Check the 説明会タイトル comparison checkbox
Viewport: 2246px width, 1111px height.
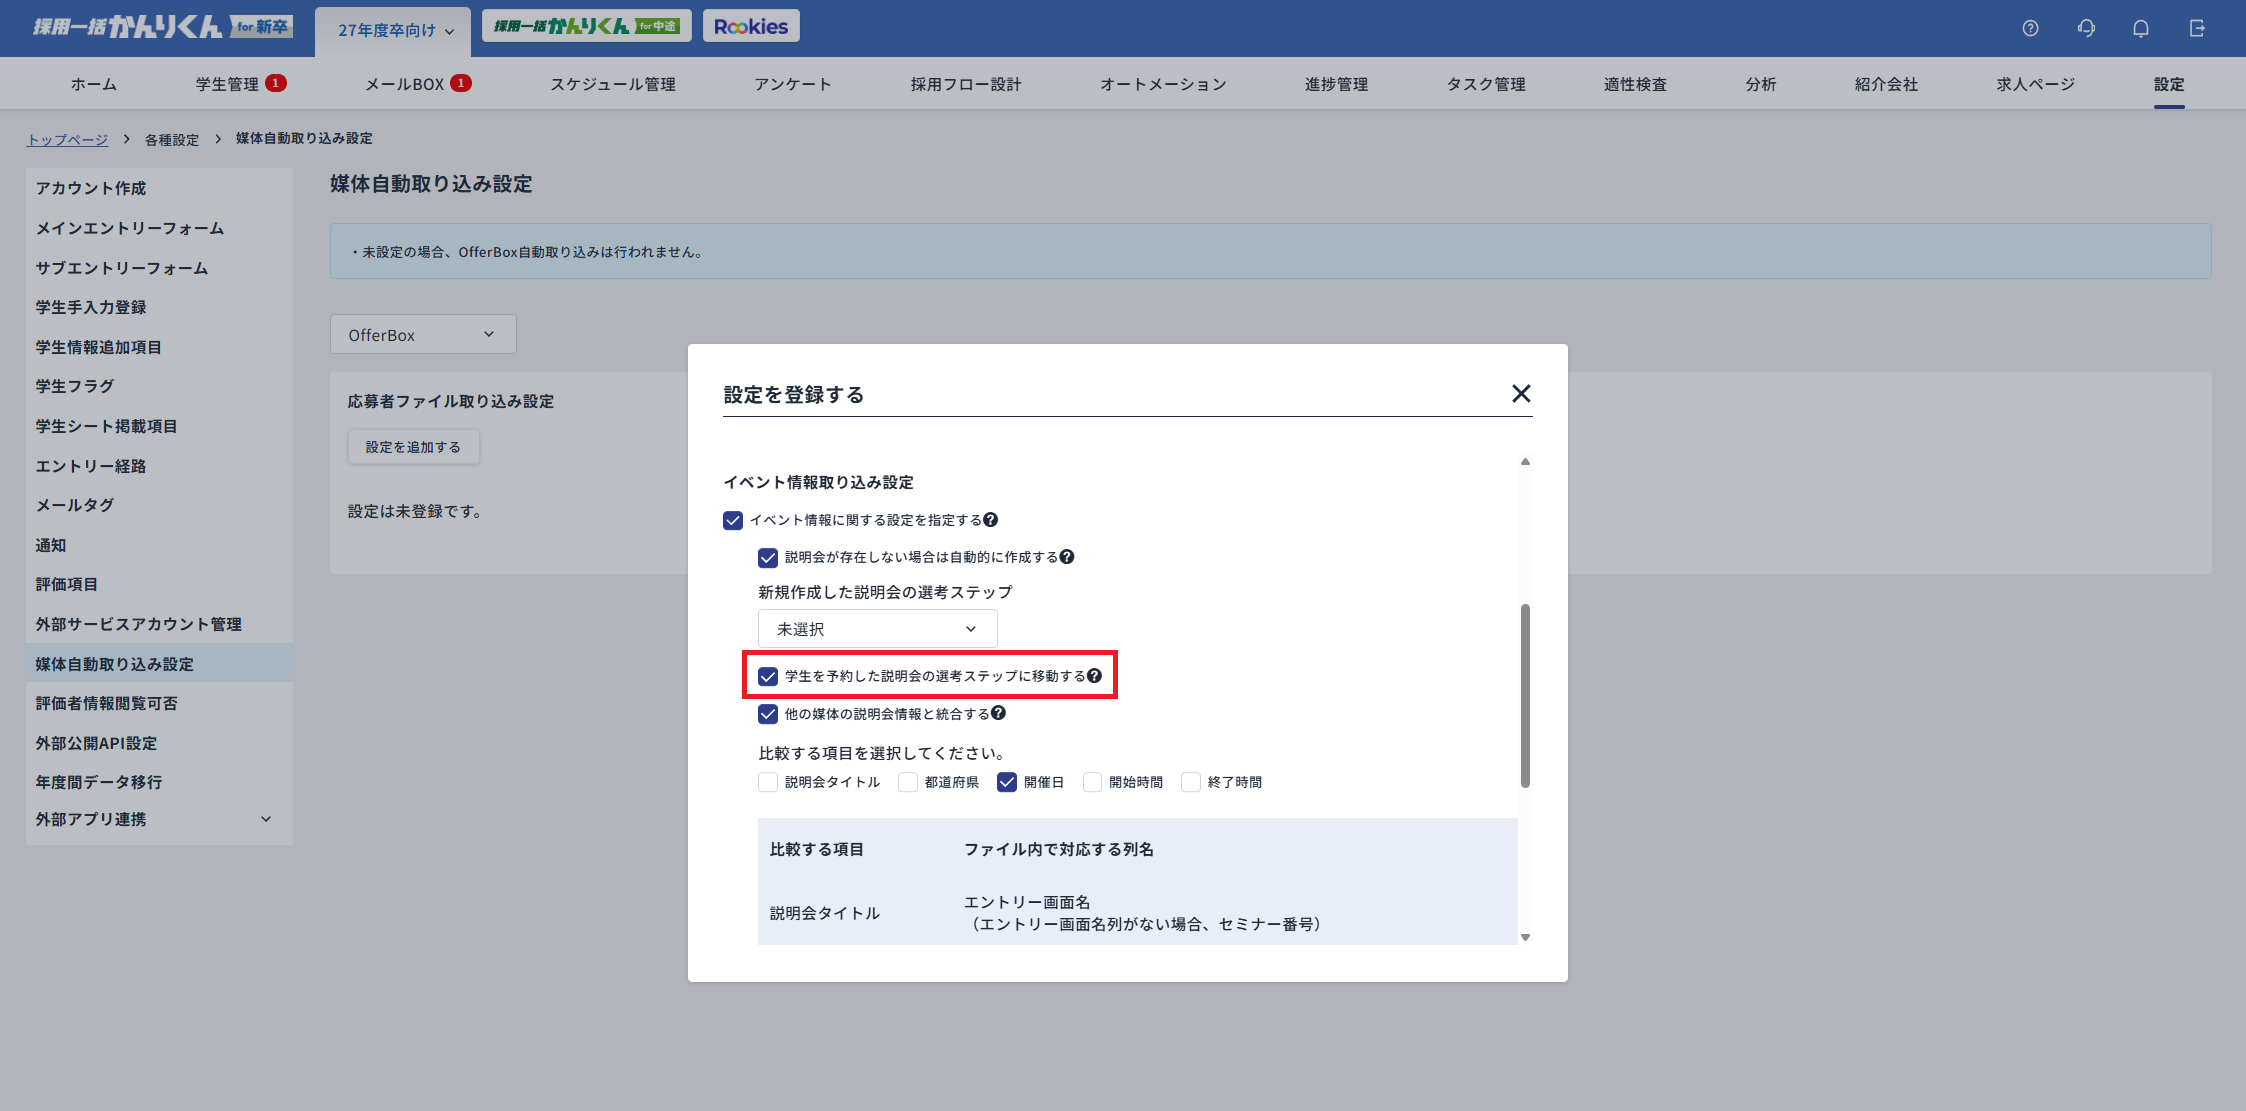[768, 783]
